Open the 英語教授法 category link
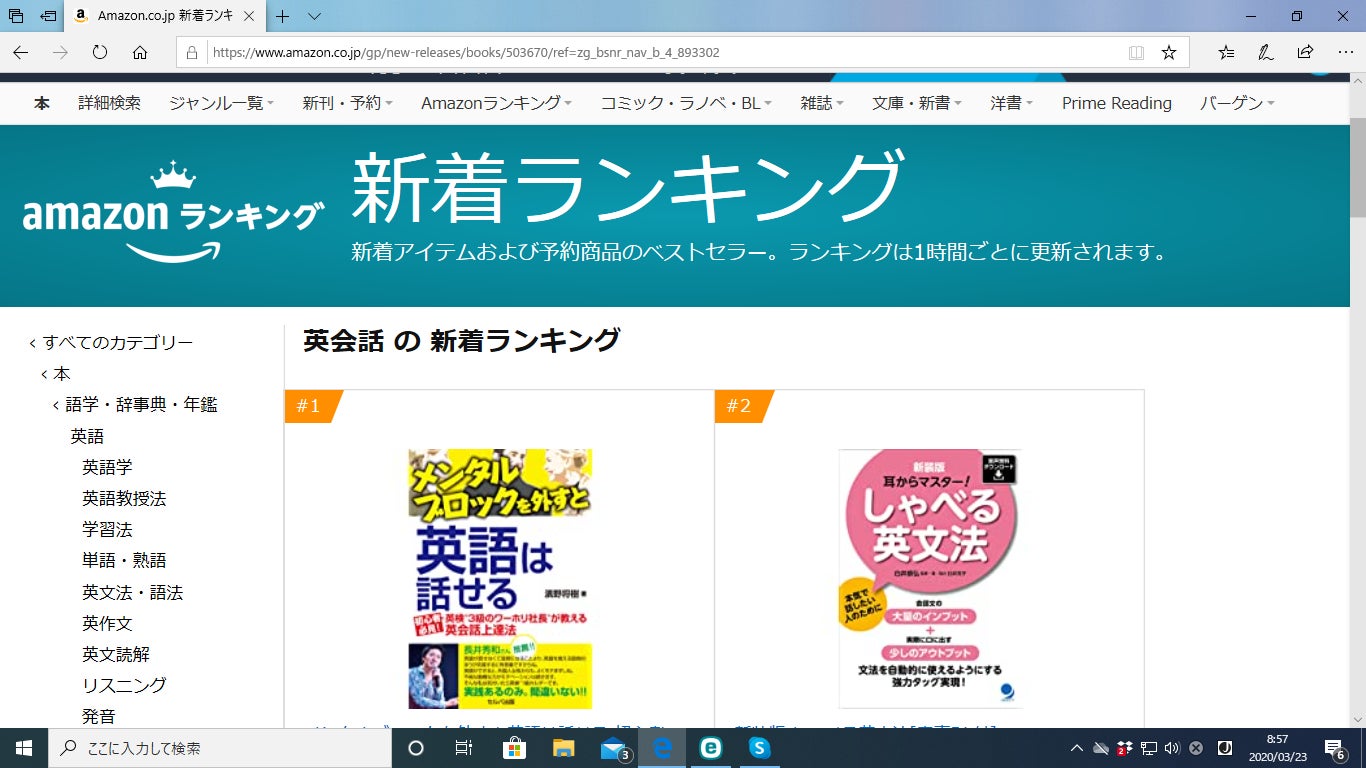The image size is (1366, 768). pos(124,498)
